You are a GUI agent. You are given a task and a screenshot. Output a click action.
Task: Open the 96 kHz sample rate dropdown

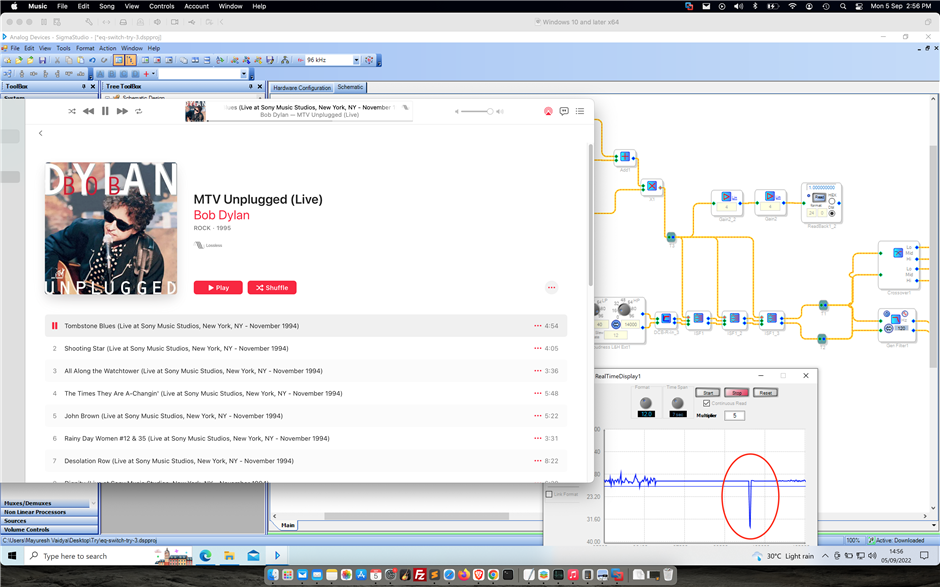point(356,60)
